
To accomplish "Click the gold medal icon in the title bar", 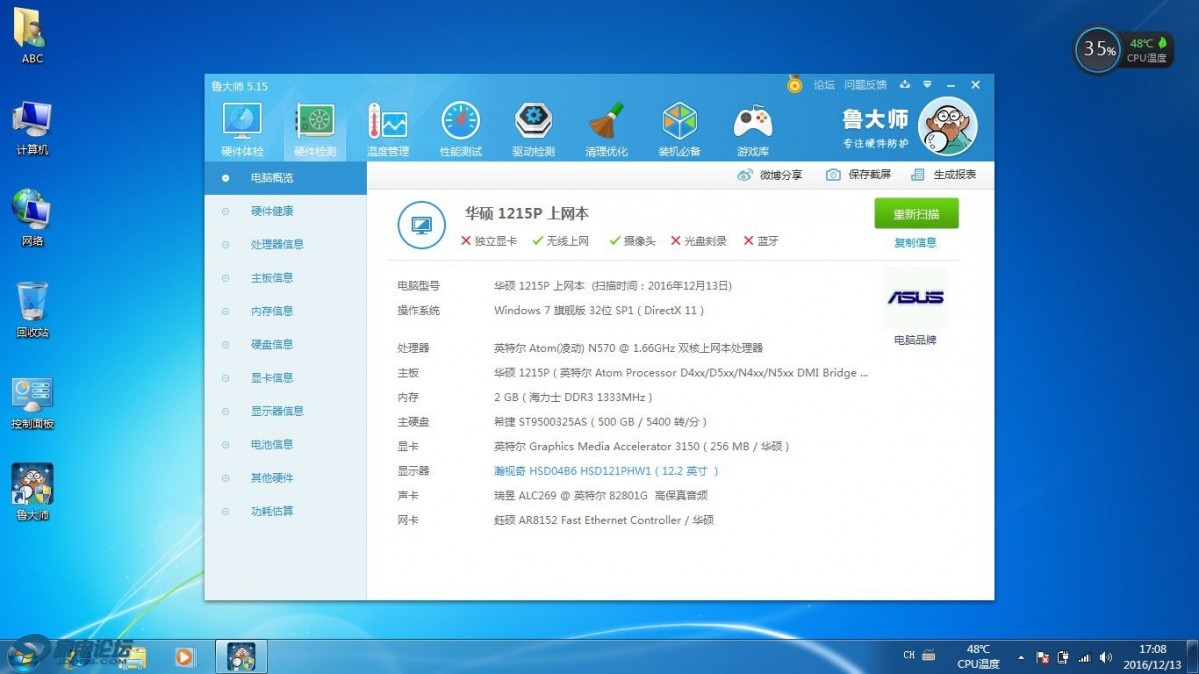I will pos(794,84).
